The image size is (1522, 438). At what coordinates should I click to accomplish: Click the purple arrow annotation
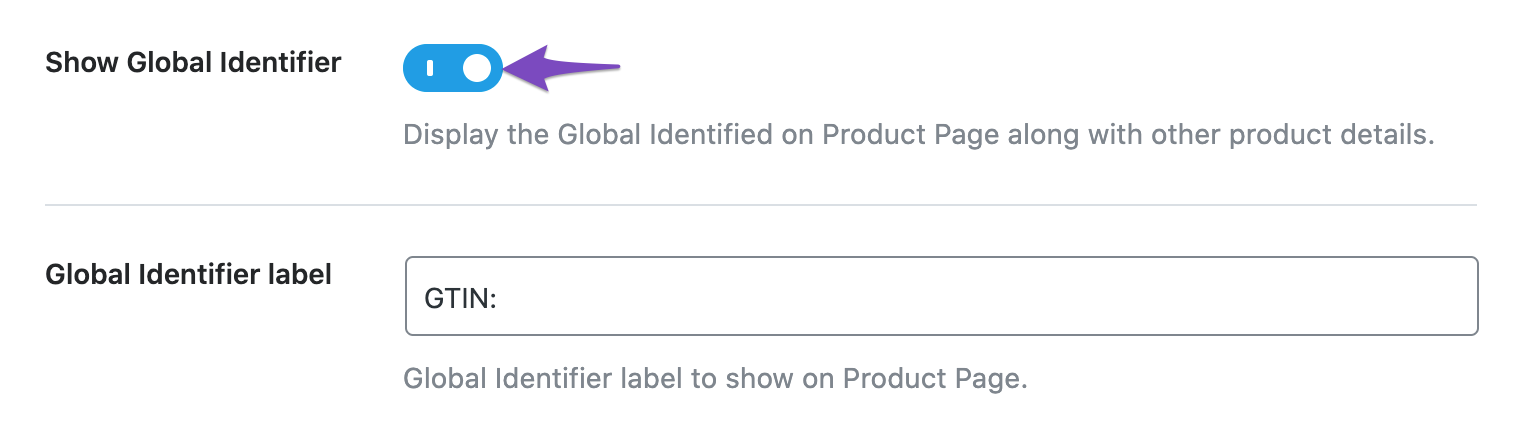pos(561,68)
